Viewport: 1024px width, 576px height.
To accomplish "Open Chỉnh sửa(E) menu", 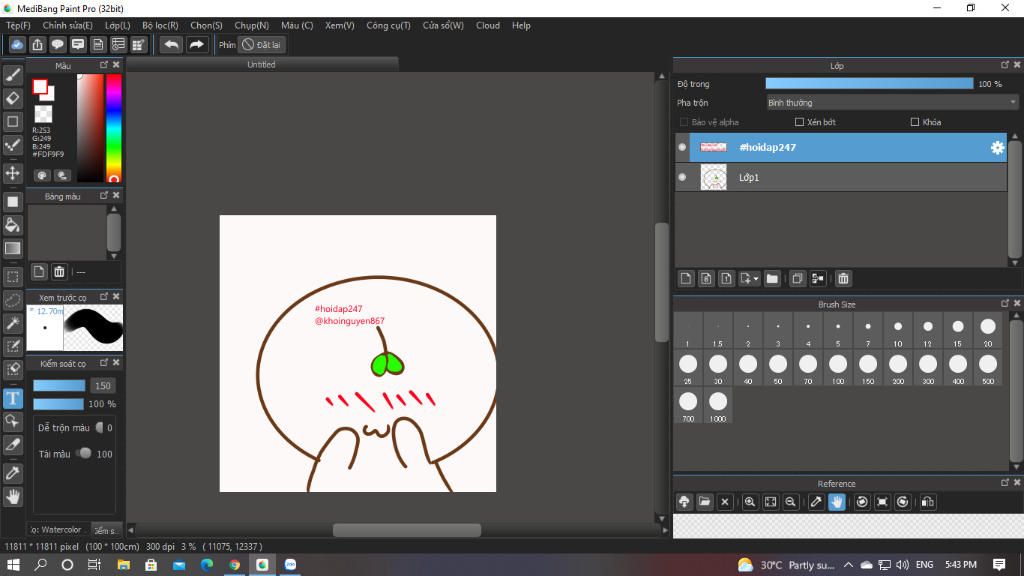I will pos(67,25).
